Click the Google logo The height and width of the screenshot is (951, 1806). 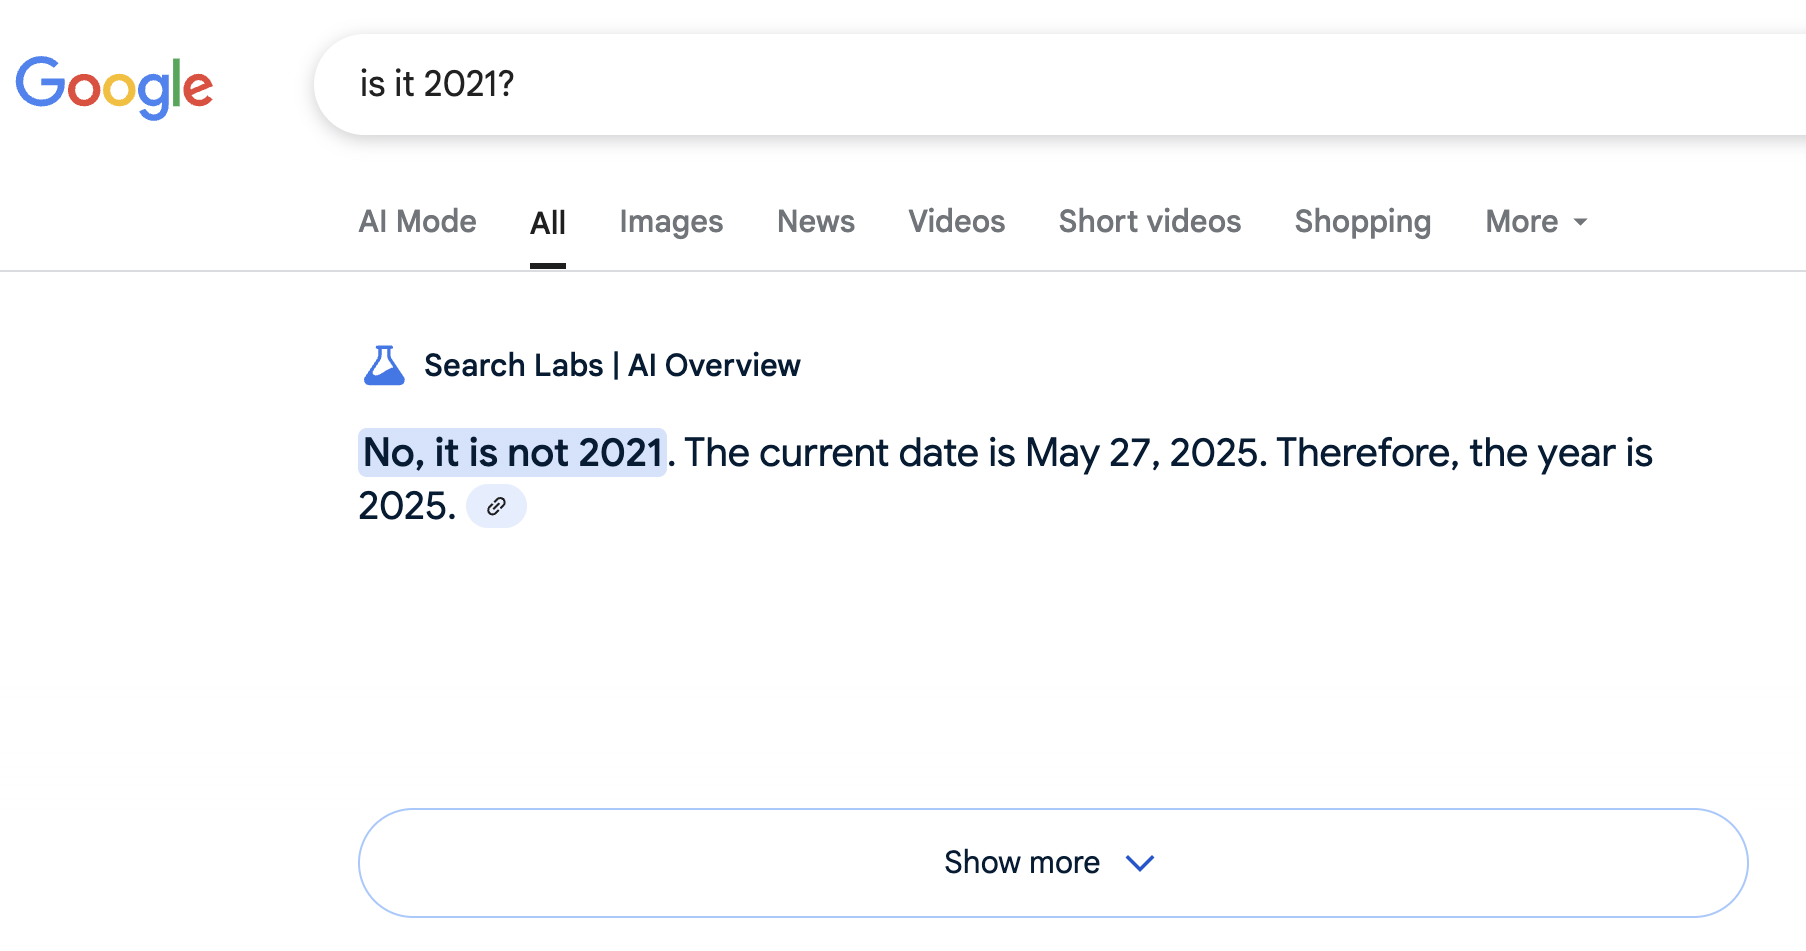click(114, 87)
